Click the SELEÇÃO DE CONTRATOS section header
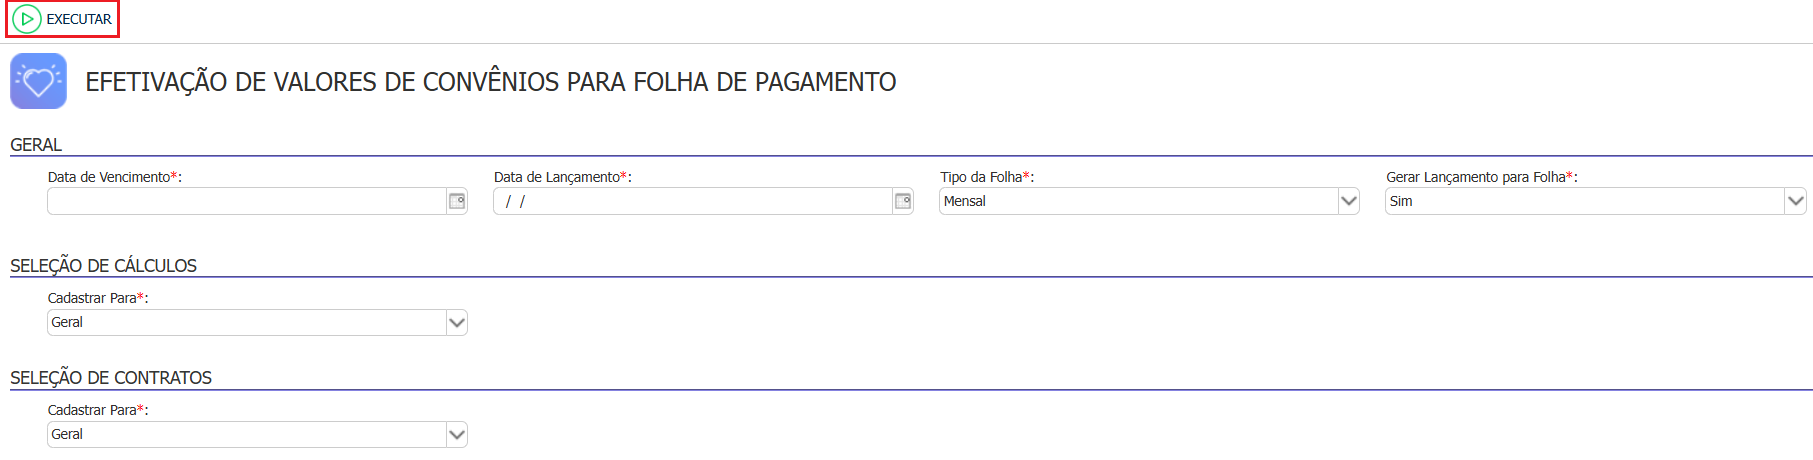The width and height of the screenshot is (1813, 460). [111, 378]
